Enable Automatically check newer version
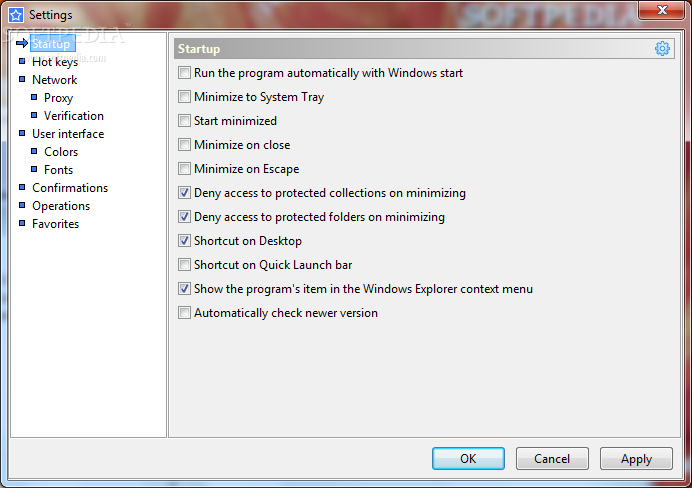The image size is (692, 488). click(184, 312)
